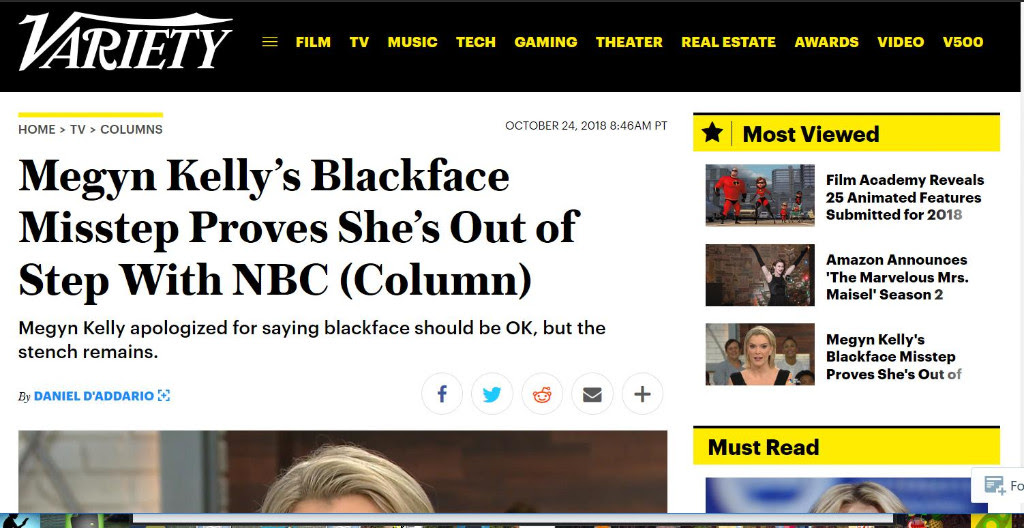Image resolution: width=1024 pixels, height=528 pixels.
Task: Open the hamburger menu icon
Action: pyautogui.click(x=270, y=42)
